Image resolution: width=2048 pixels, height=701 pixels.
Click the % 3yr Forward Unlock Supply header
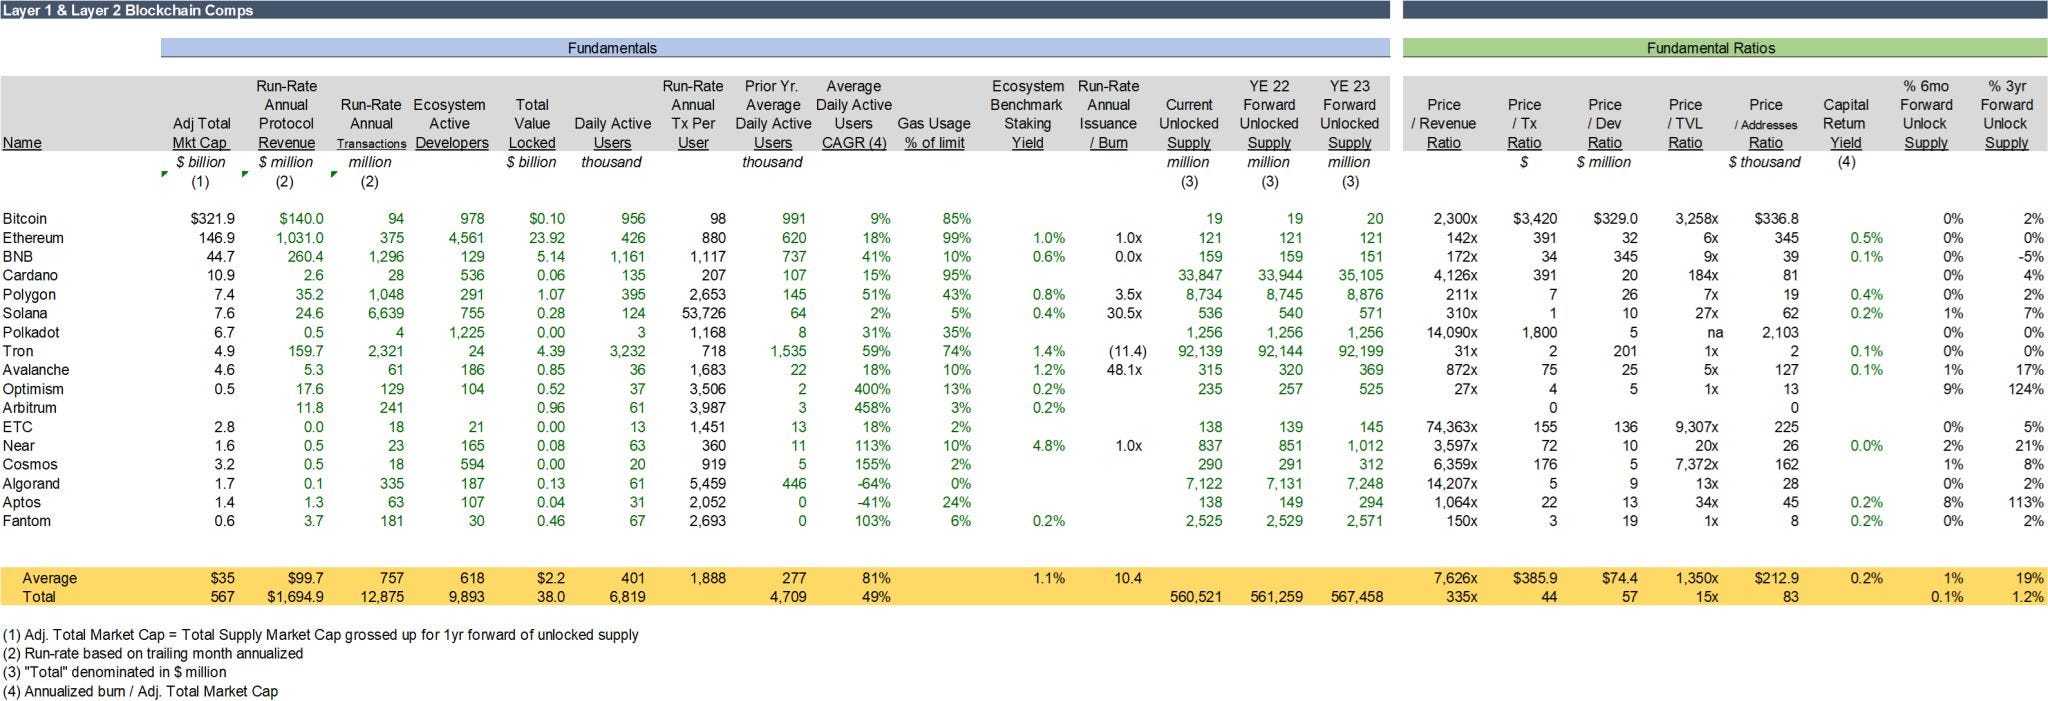2006,114
